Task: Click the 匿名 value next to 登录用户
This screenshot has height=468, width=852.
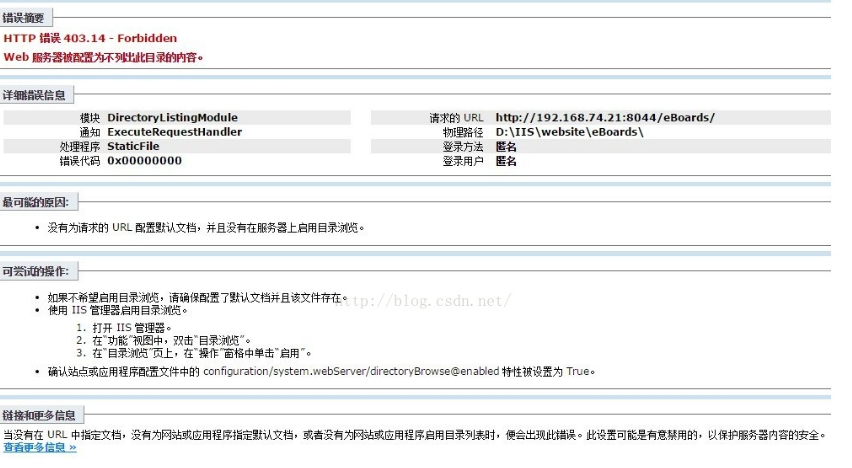Action: click(506, 161)
